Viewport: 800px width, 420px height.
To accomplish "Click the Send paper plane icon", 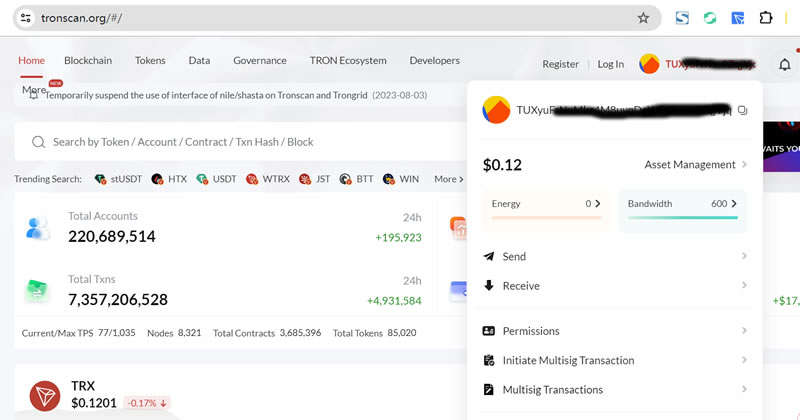I will click(488, 256).
